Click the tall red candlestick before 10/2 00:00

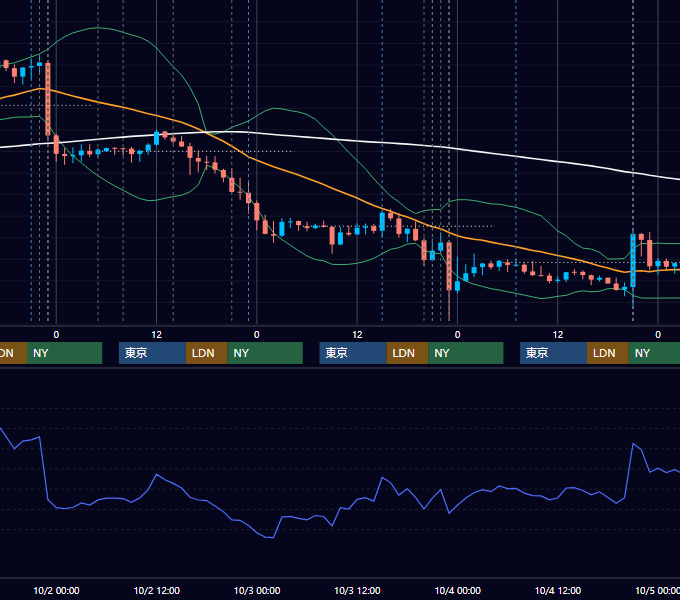(x=48, y=100)
